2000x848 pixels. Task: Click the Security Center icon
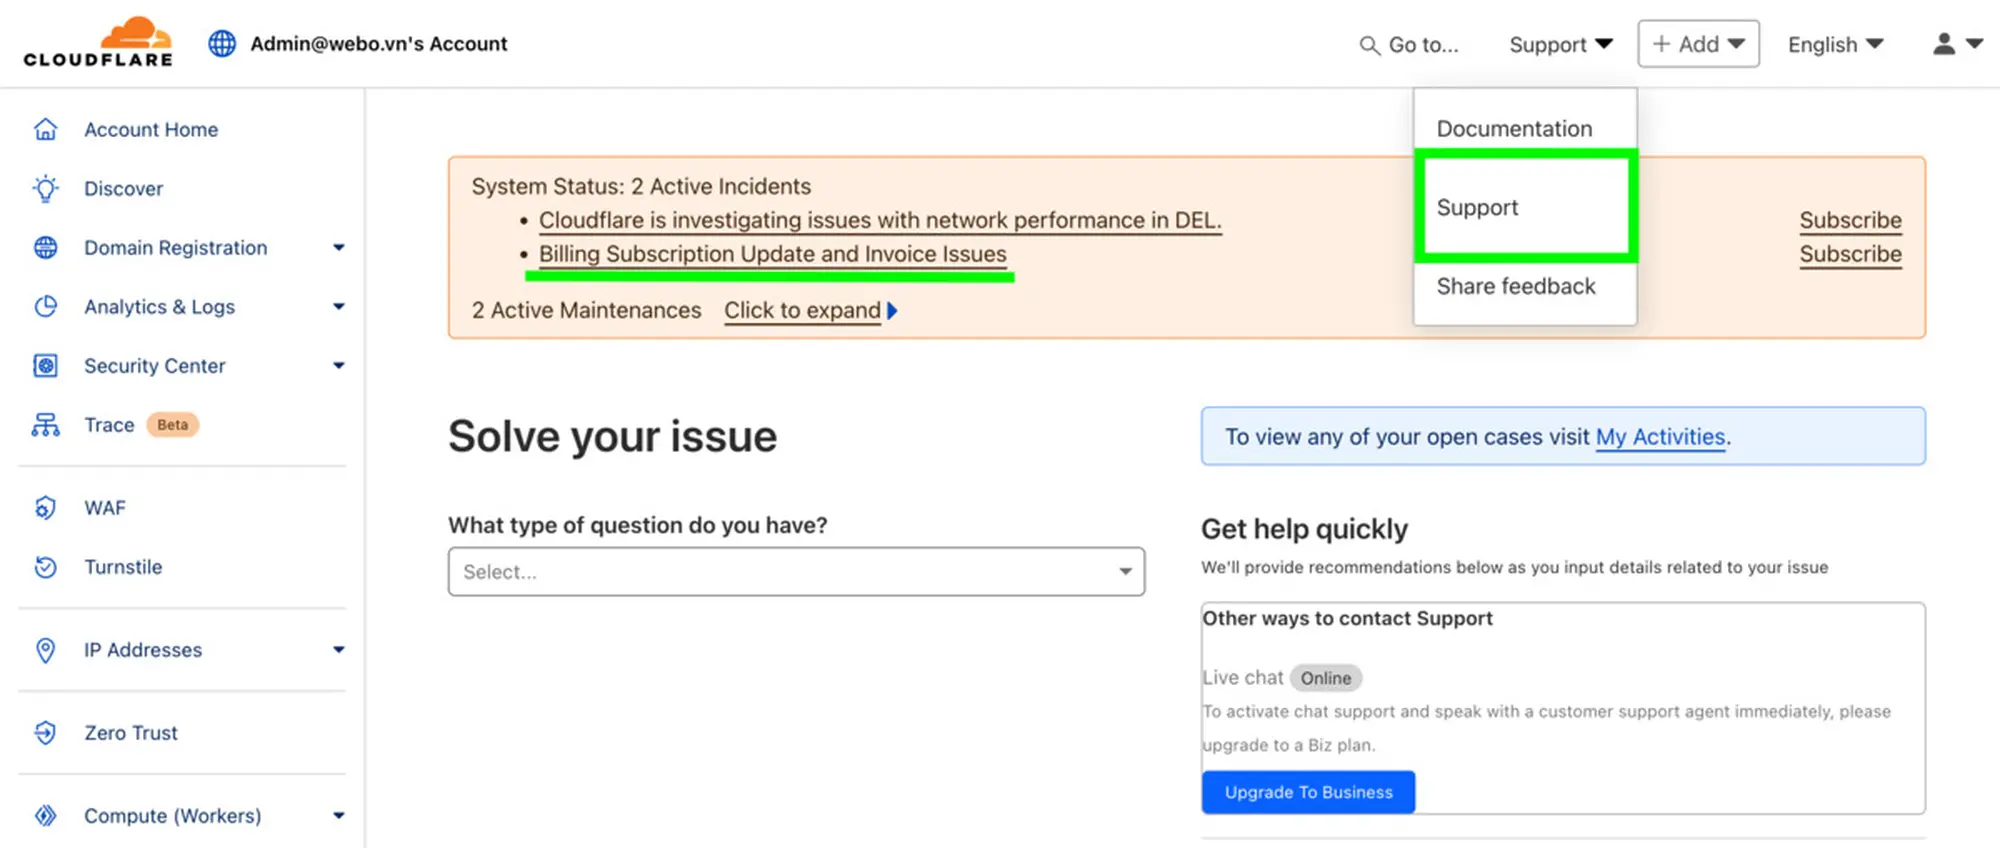(x=45, y=365)
